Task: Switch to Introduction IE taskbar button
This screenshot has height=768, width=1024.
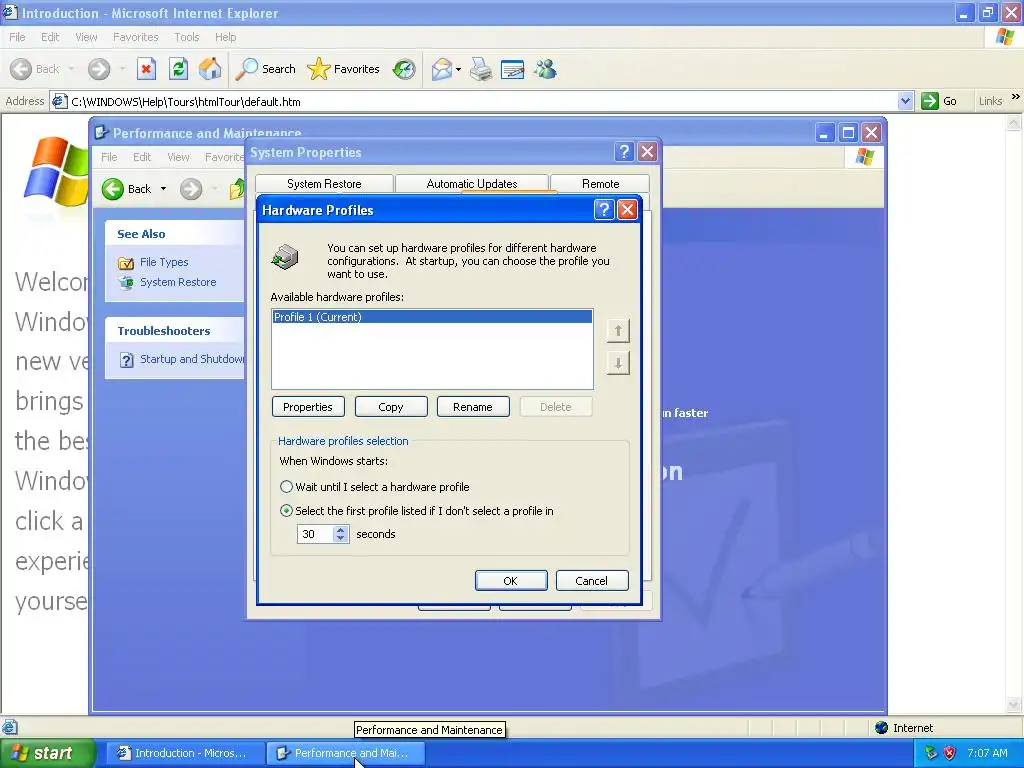Action: (x=184, y=753)
